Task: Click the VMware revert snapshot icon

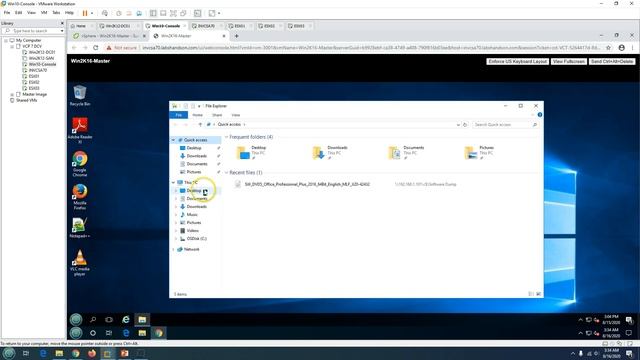Action: [129, 13]
